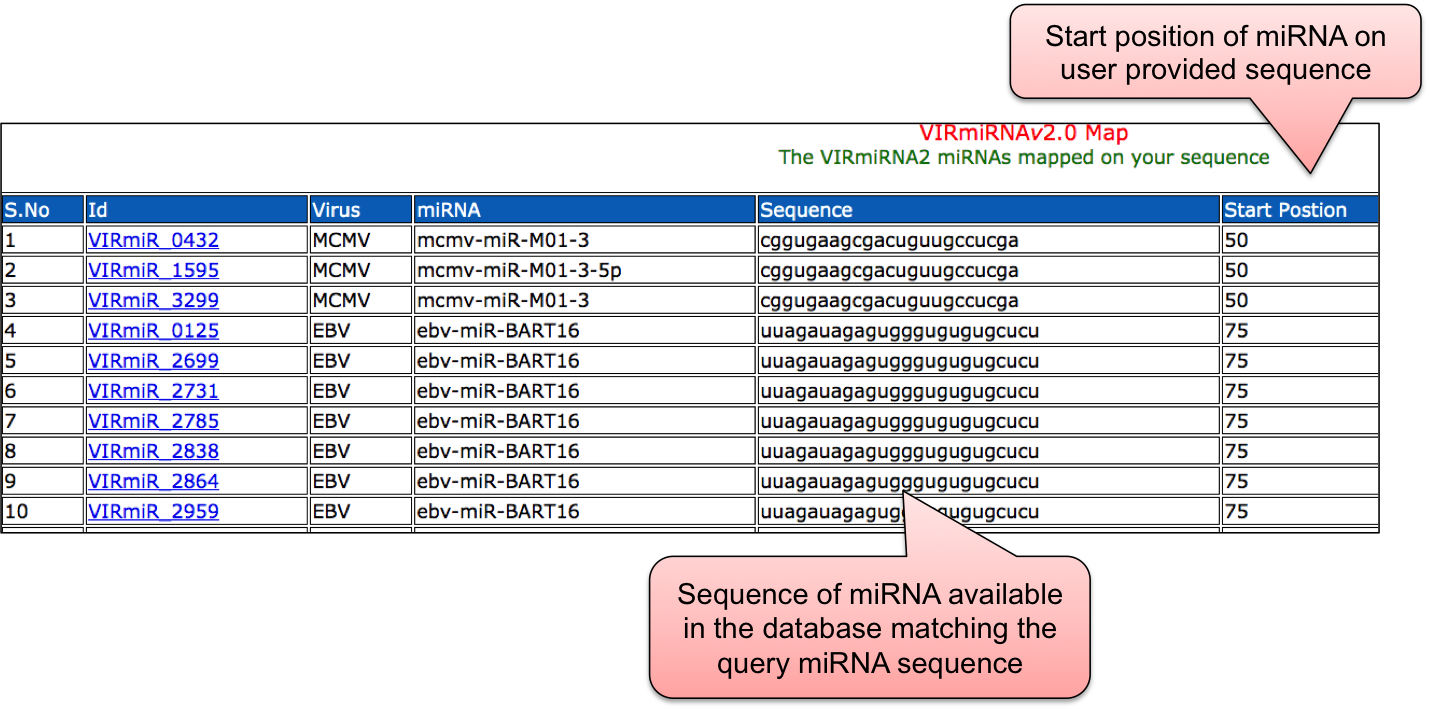Click the Id column header
This screenshot has width=1429, height=709.
98,210
